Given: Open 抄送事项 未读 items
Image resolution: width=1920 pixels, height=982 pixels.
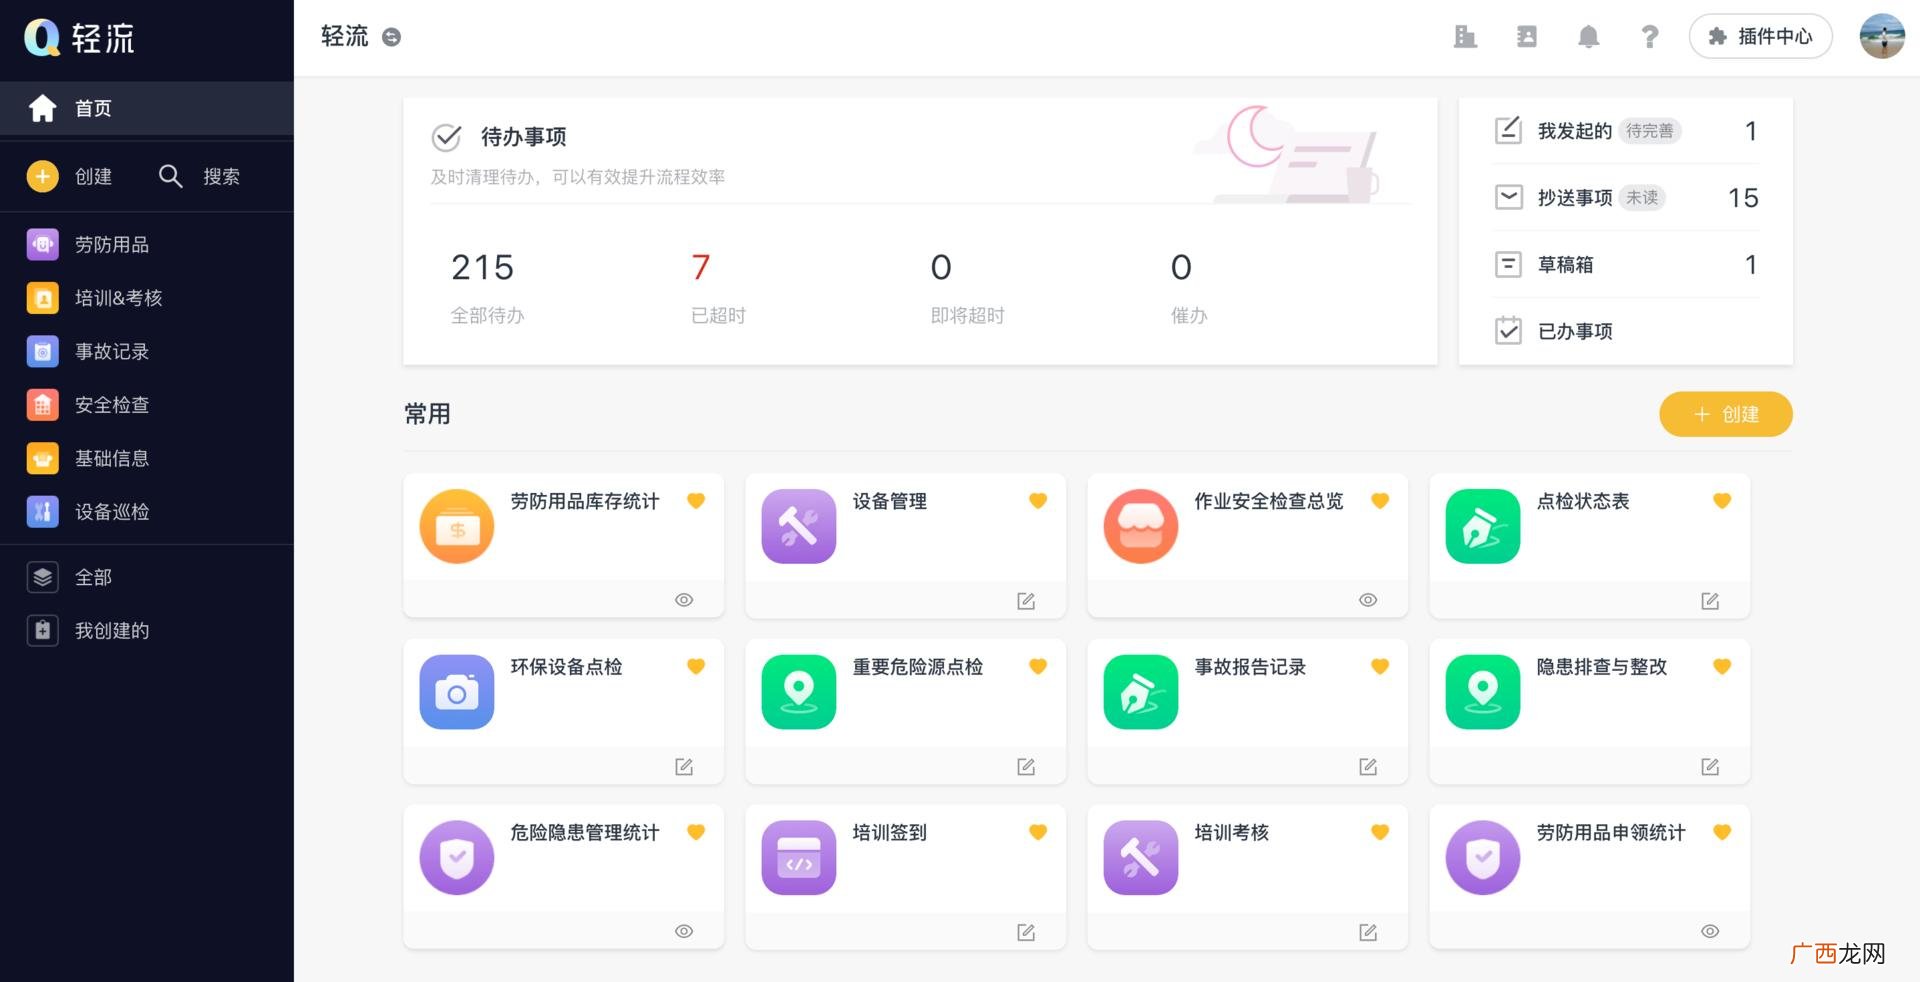Looking at the screenshot, I should 1626,198.
